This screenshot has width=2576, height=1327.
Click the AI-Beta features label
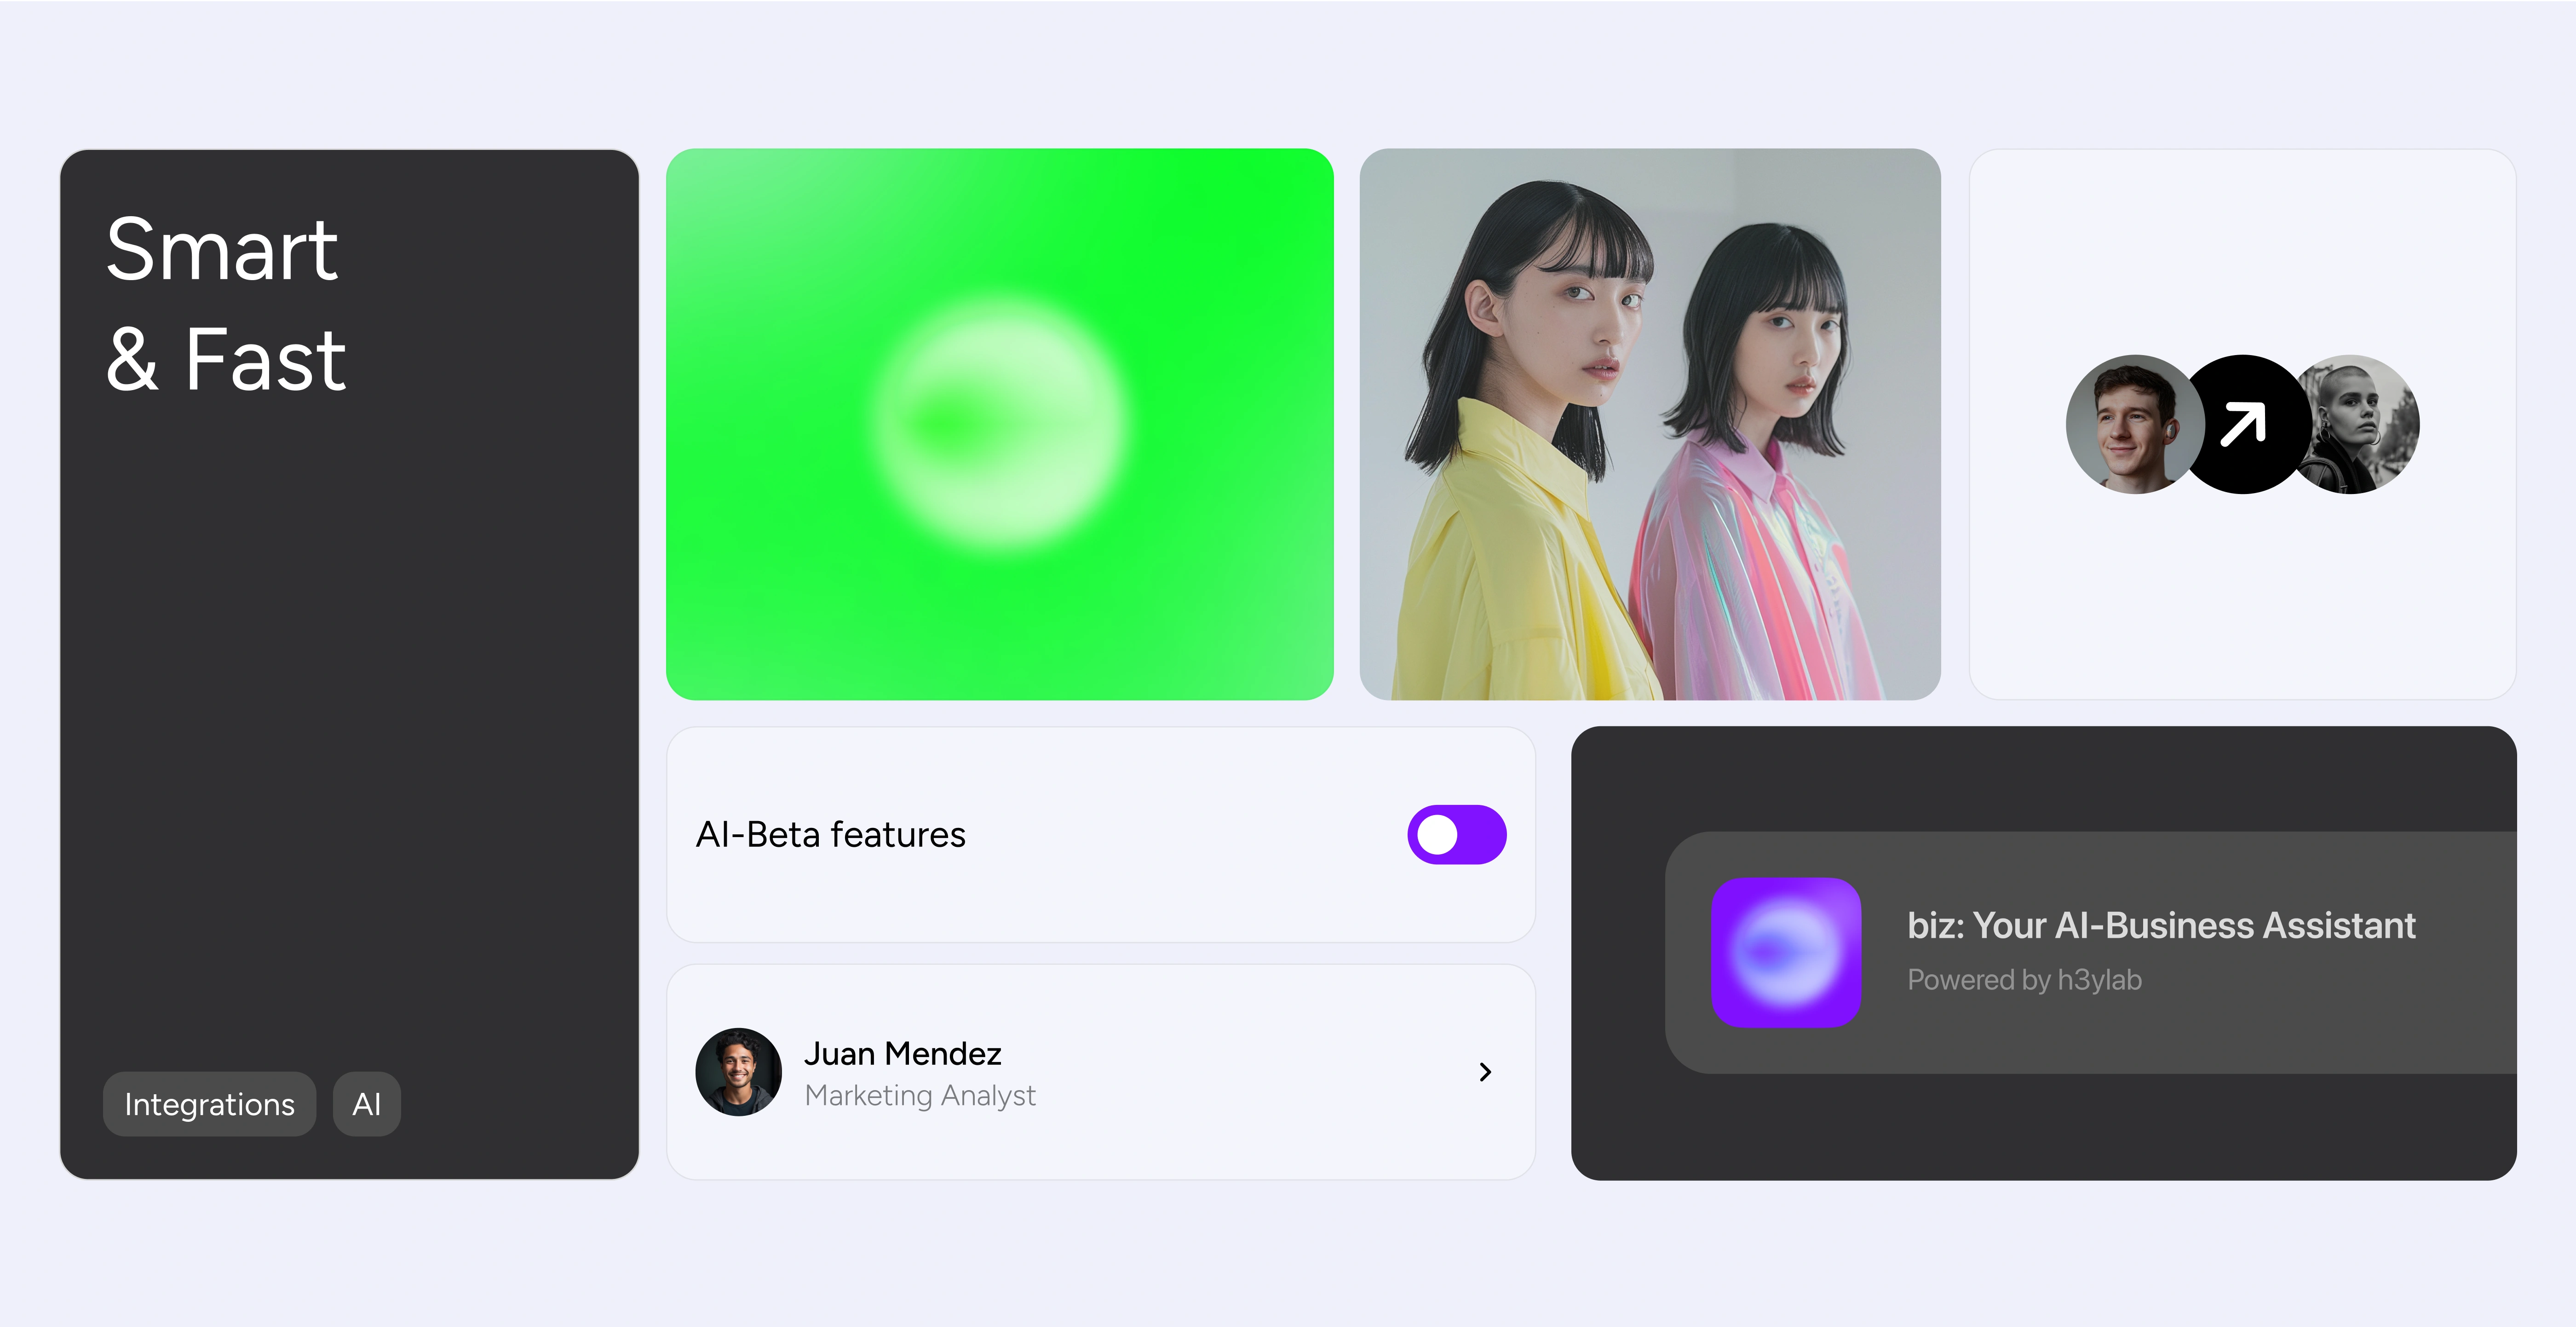(830, 834)
